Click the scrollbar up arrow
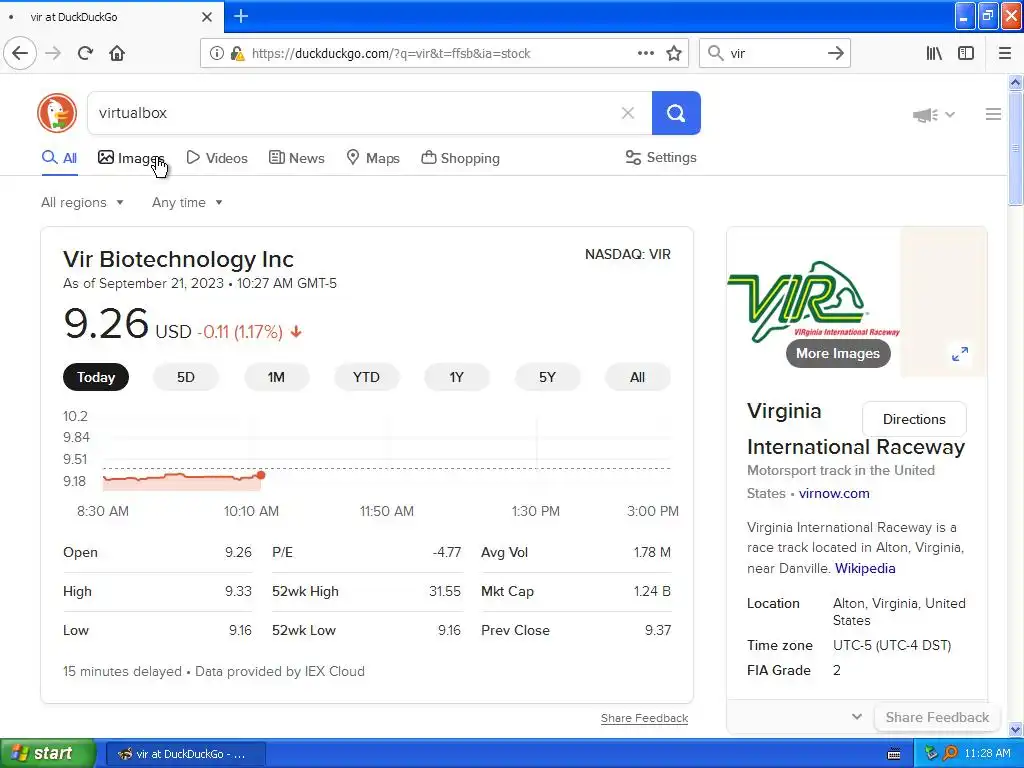 pyautogui.click(x=1016, y=82)
